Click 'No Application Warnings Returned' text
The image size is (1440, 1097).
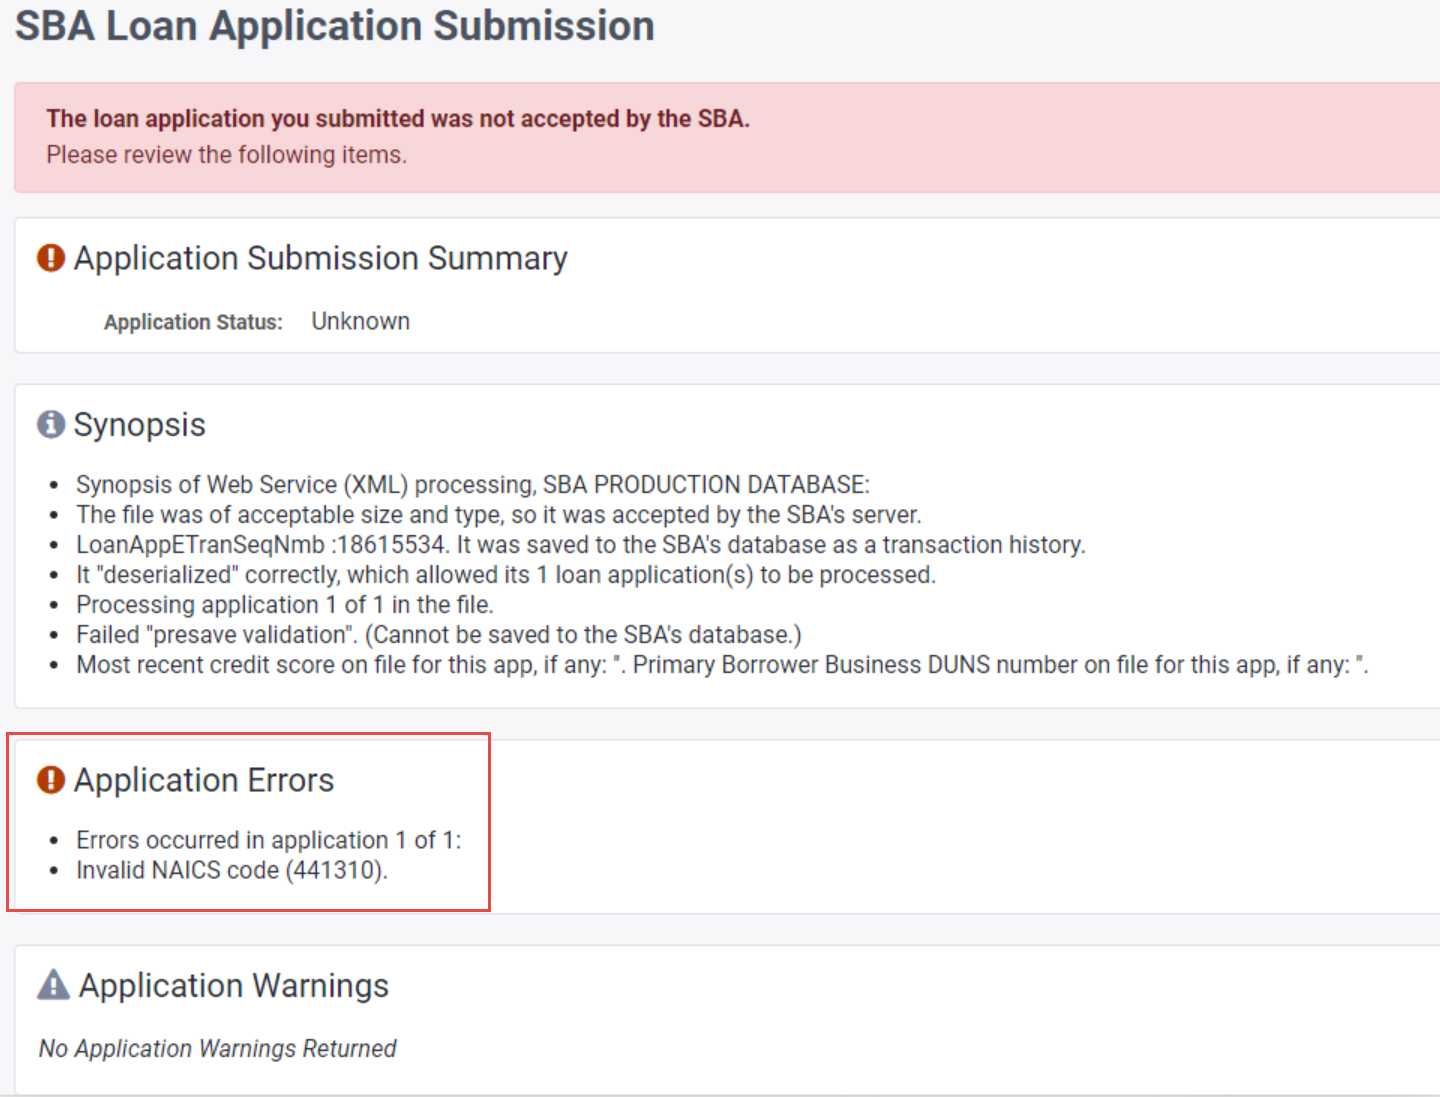click(x=217, y=1048)
